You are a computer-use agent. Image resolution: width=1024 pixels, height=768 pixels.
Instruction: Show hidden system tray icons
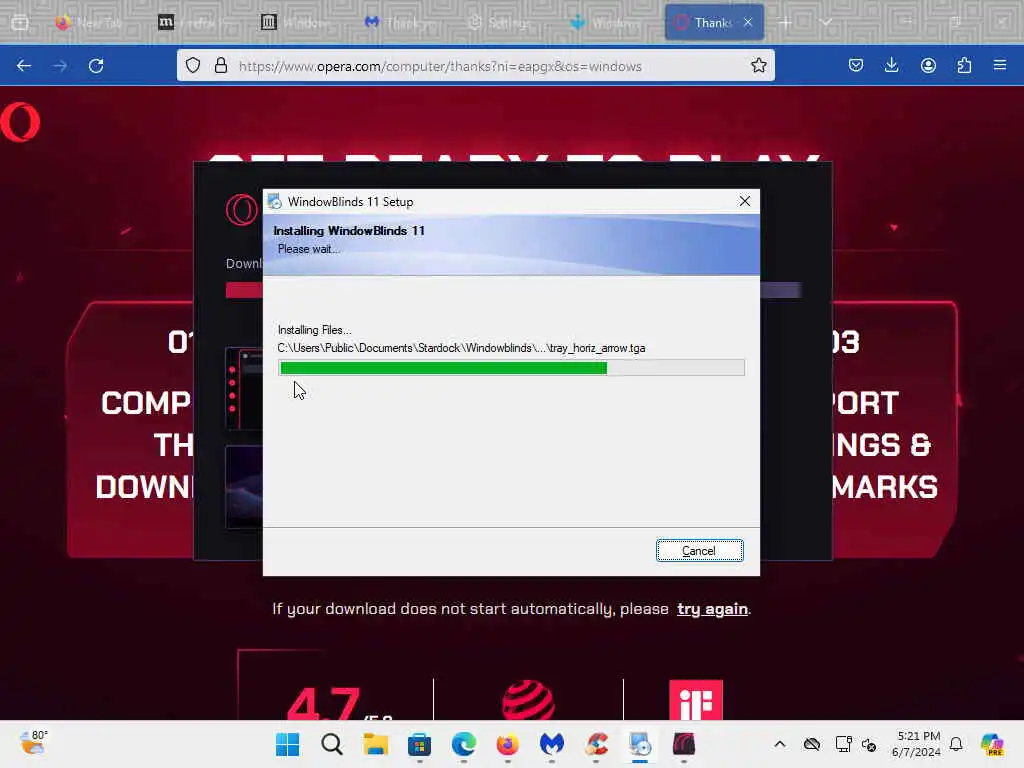pyautogui.click(x=780, y=744)
